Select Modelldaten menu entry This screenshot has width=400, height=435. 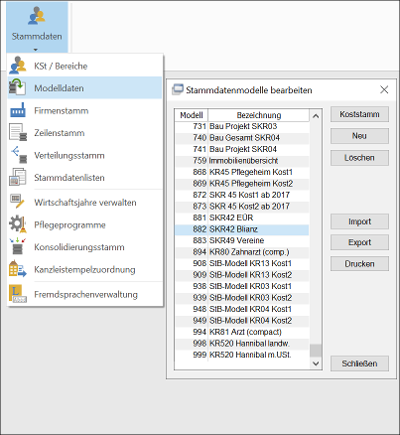85,88
